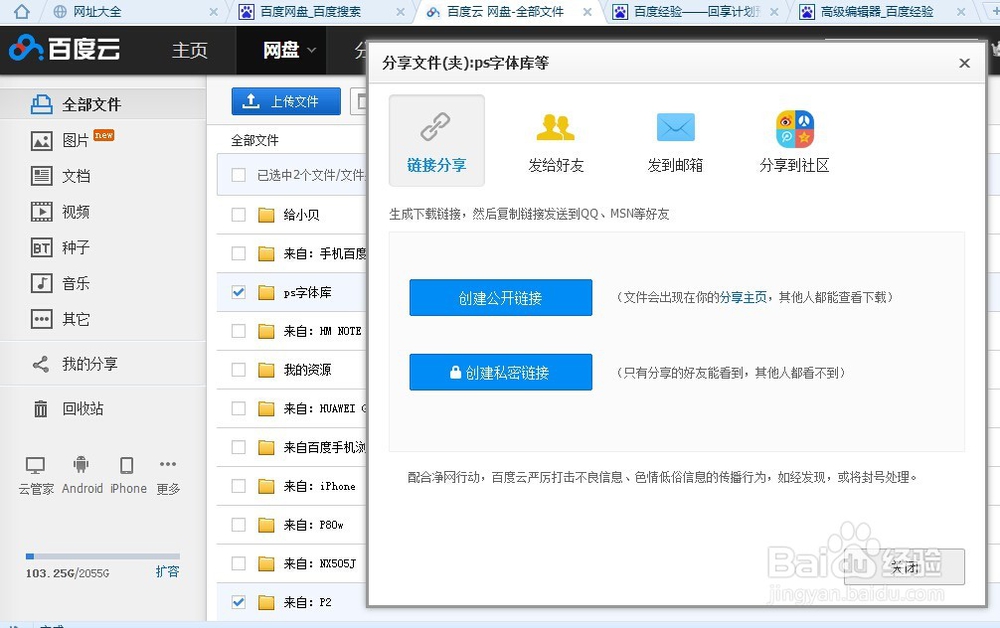Open the 来自: P2 folder name
This screenshot has width=1000, height=628.
[307, 602]
